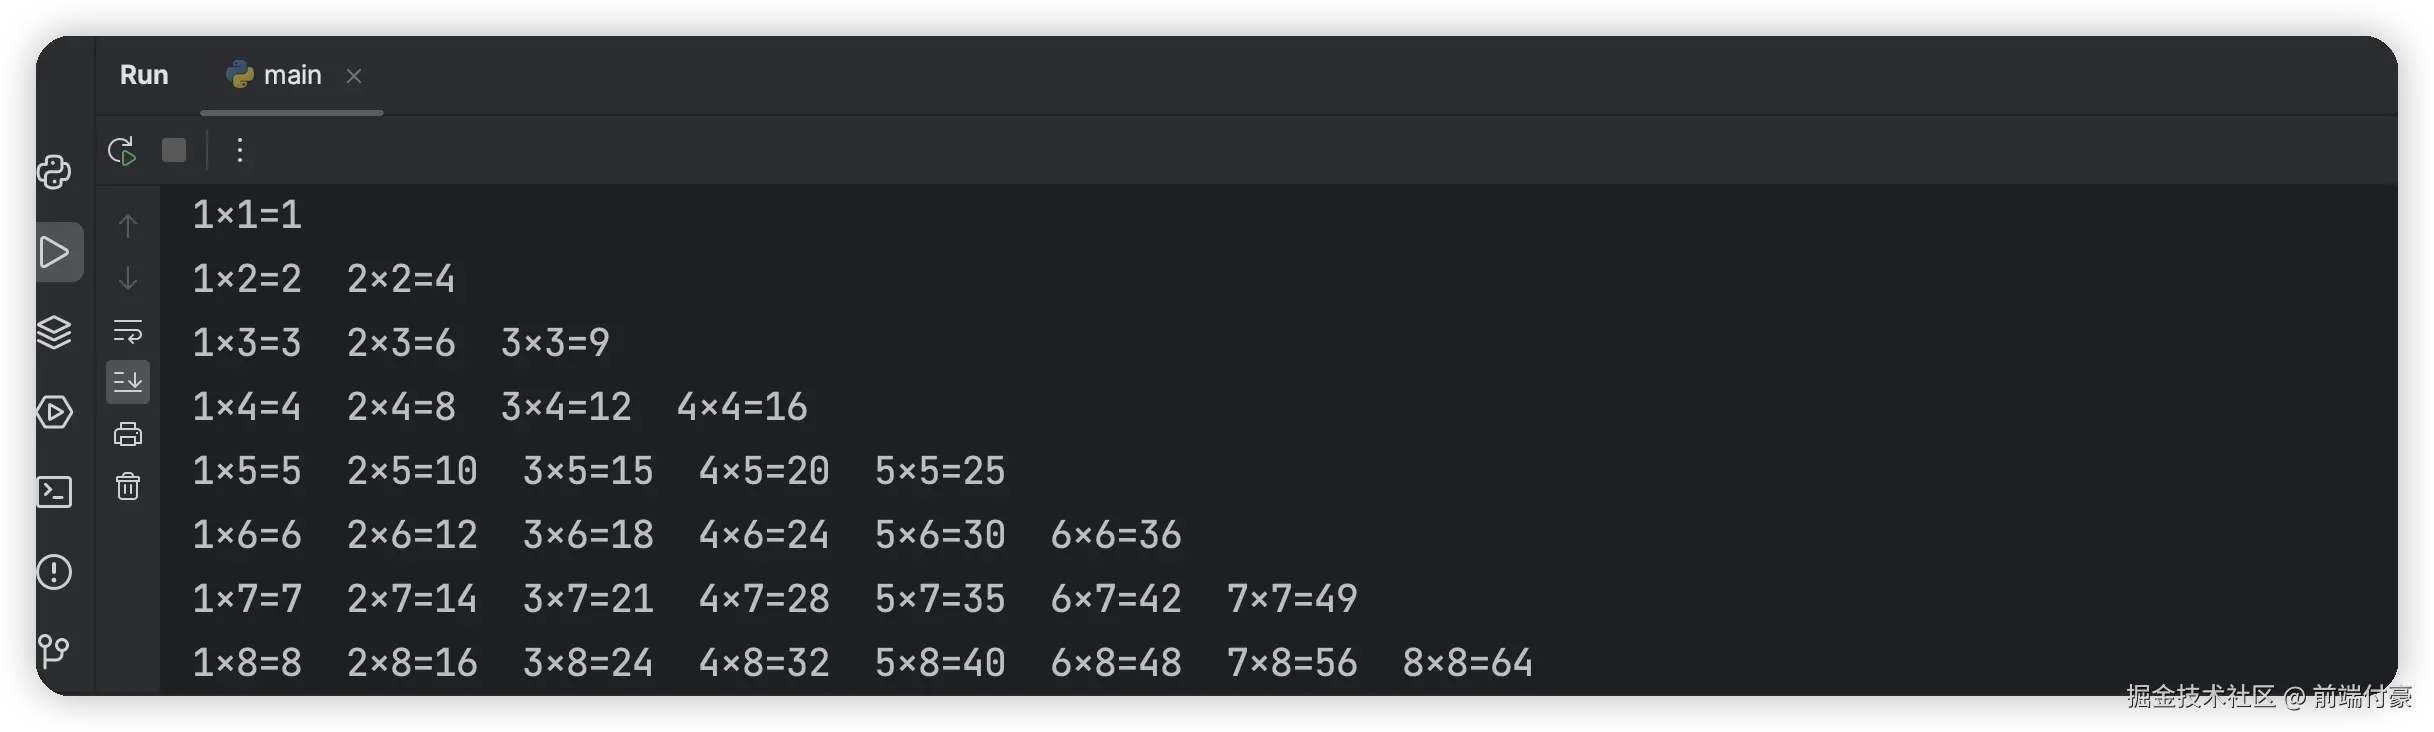This screenshot has height=732, width=2434.
Task: Open the three-dot more options menu
Action: coord(239,150)
